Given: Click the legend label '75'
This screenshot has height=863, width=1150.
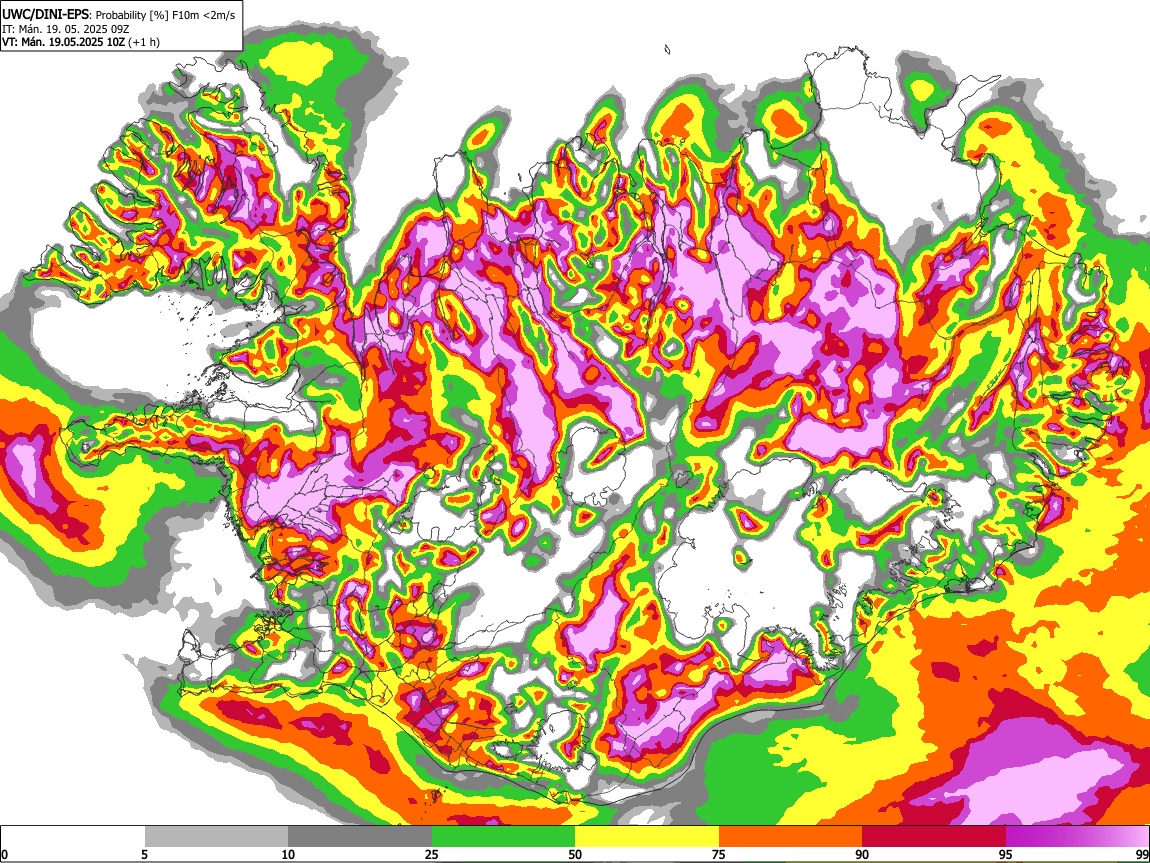Looking at the screenshot, I should coord(719,854).
